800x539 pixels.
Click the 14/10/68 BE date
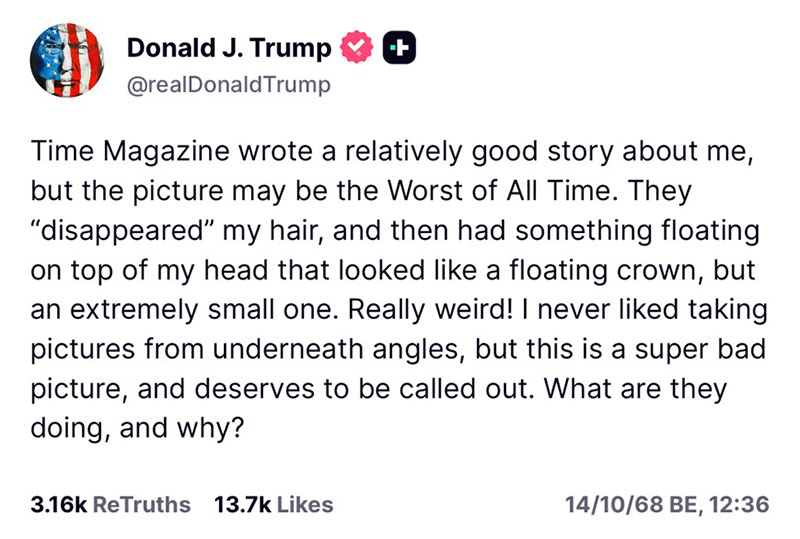tap(630, 504)
